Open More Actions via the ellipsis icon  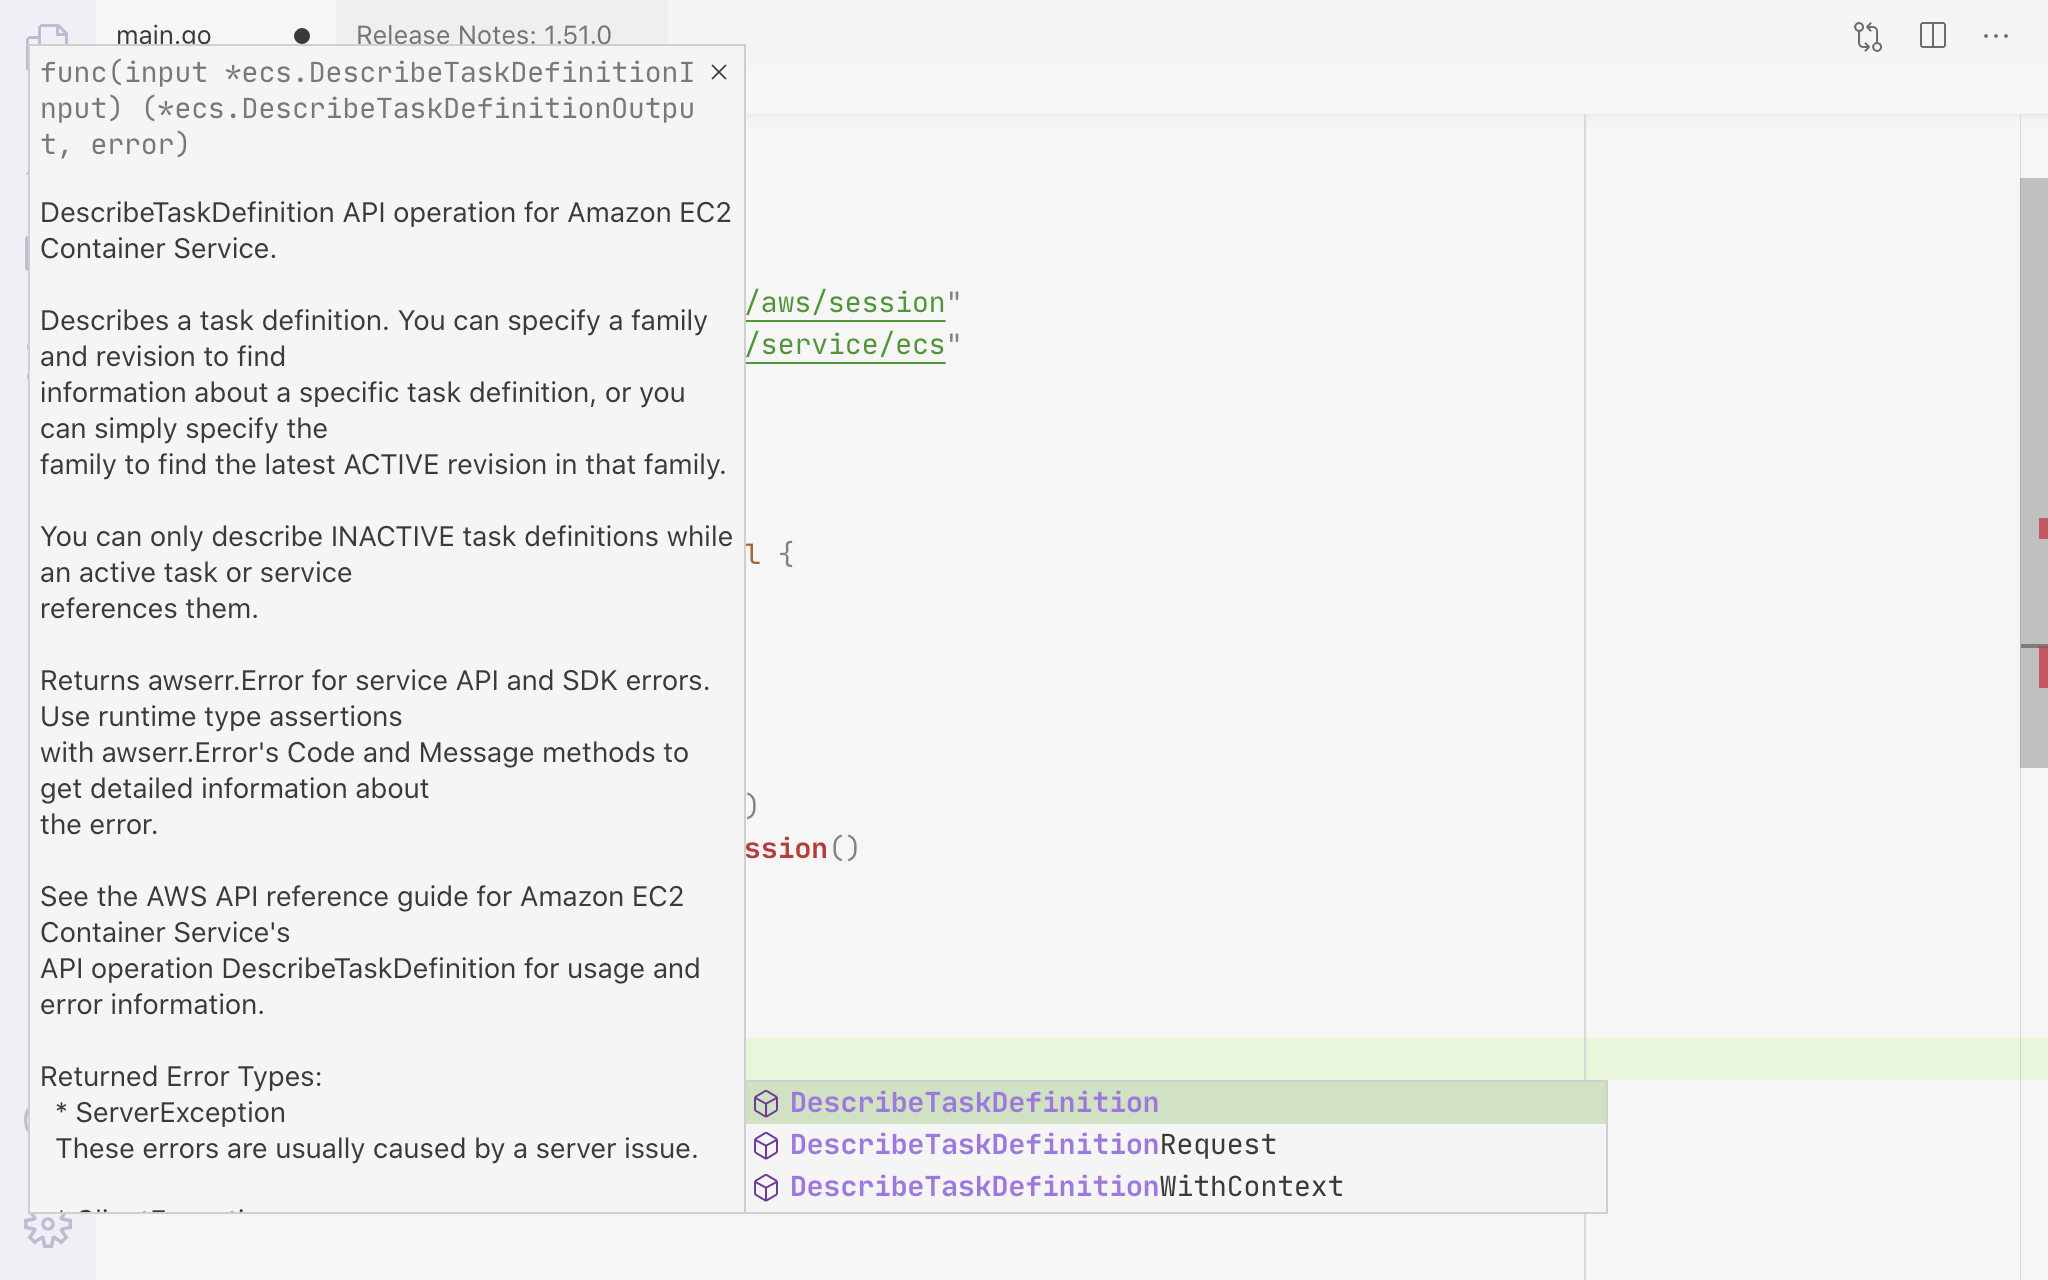1996,36
